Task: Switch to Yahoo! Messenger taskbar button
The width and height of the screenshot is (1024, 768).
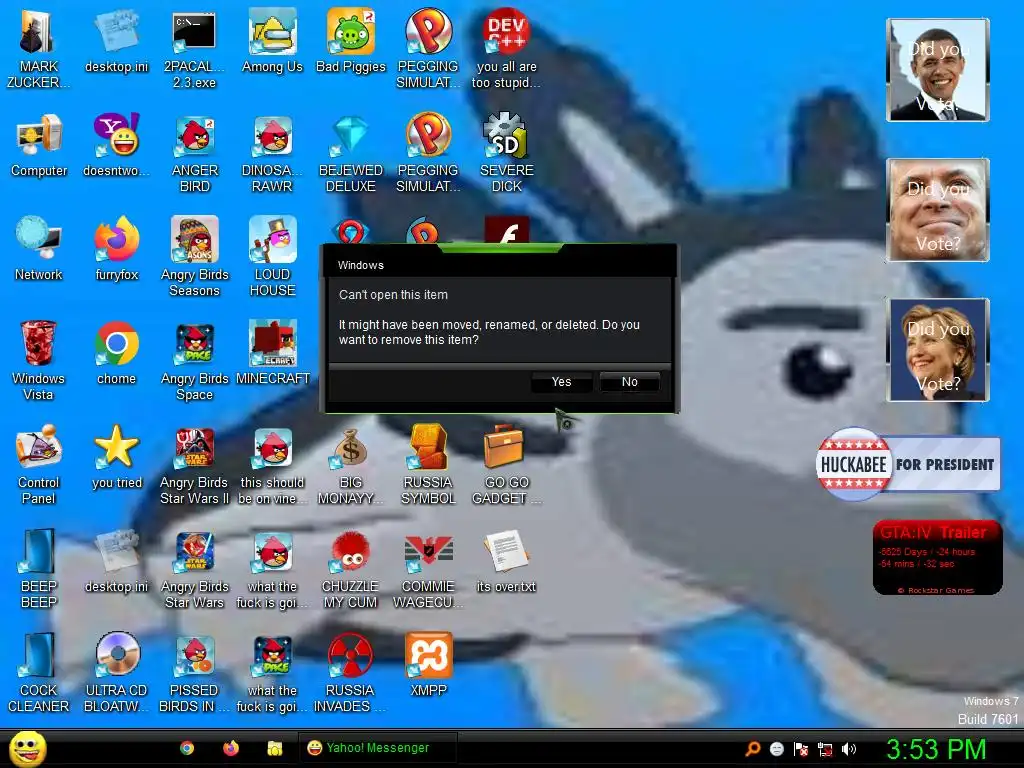Action: [x=377, y=748]
